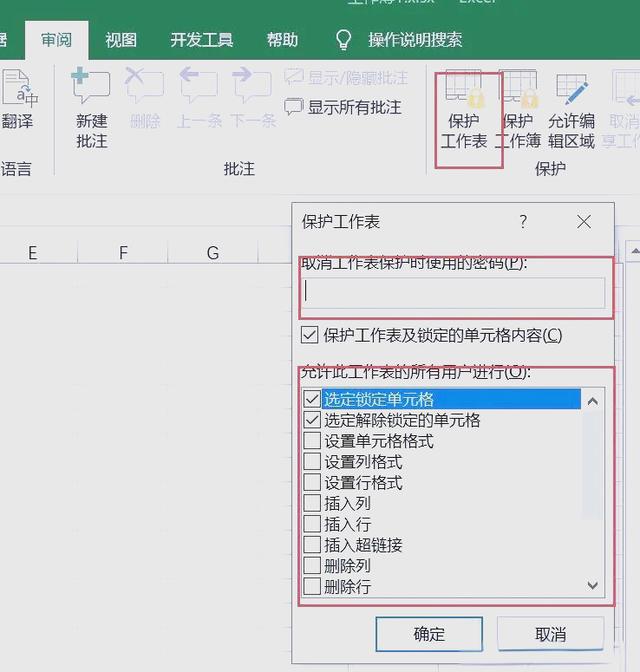The image size is (640, 672).
Task: Enable the 设置单元格格式 checkbox
Action: (312, 441)
